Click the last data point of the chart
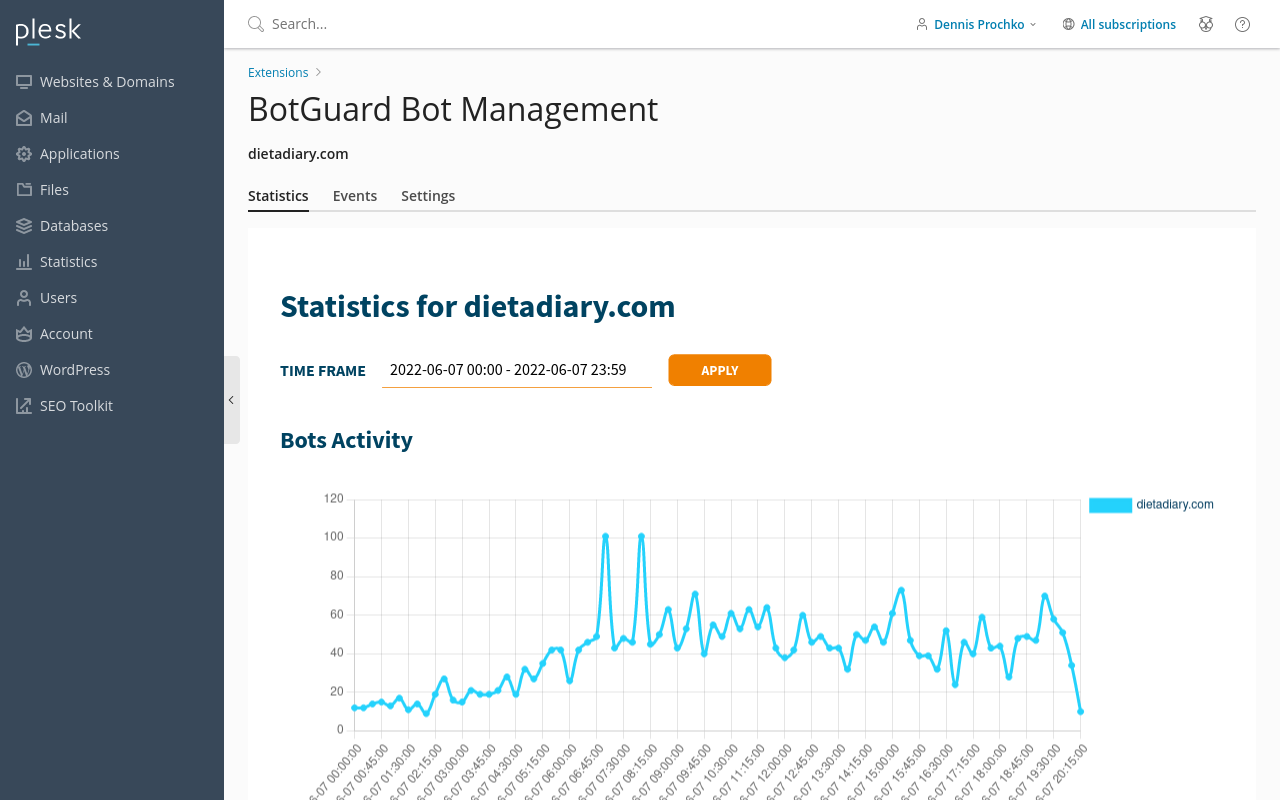Image resolution: width=1280 pixels, height=800 pixels. pyautogui.click(x=1081, y=711)
